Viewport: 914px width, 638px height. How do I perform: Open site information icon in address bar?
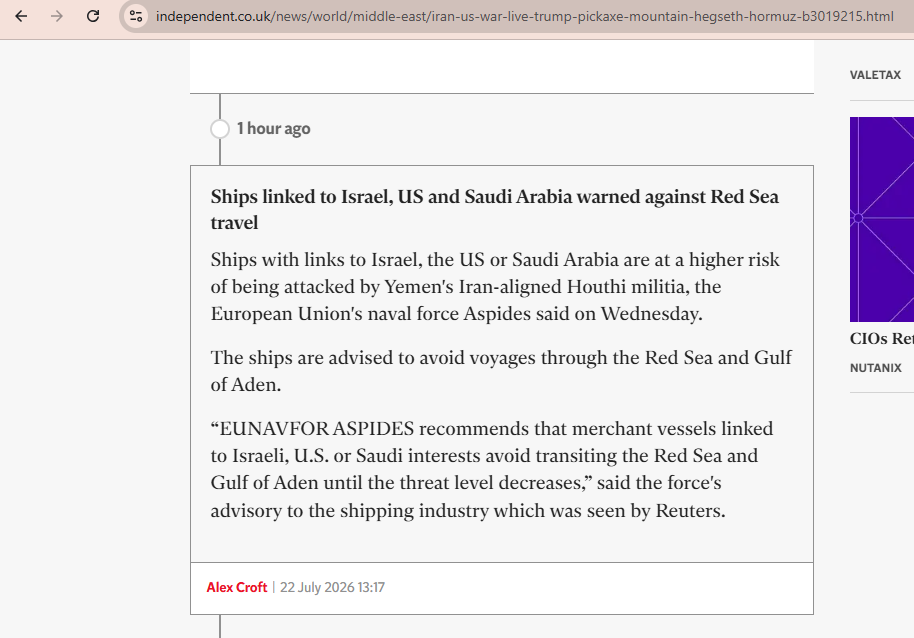tap(136, 16)
